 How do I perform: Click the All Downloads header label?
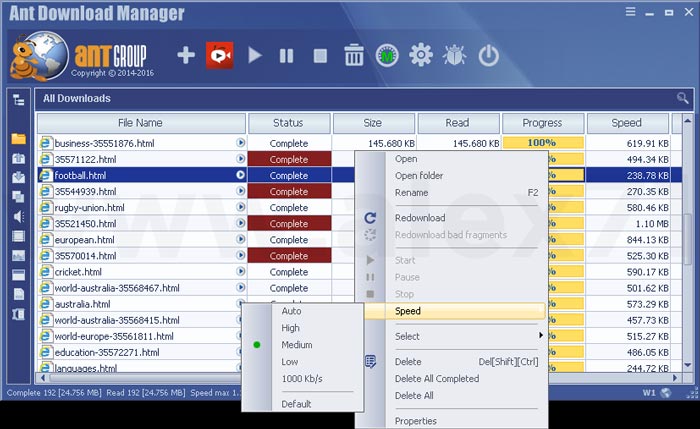point(77,98)
